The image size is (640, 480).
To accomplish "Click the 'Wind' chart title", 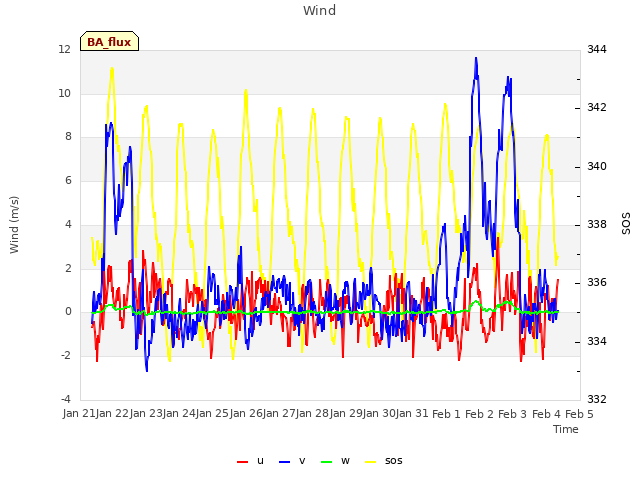I will tap(320, 10).
